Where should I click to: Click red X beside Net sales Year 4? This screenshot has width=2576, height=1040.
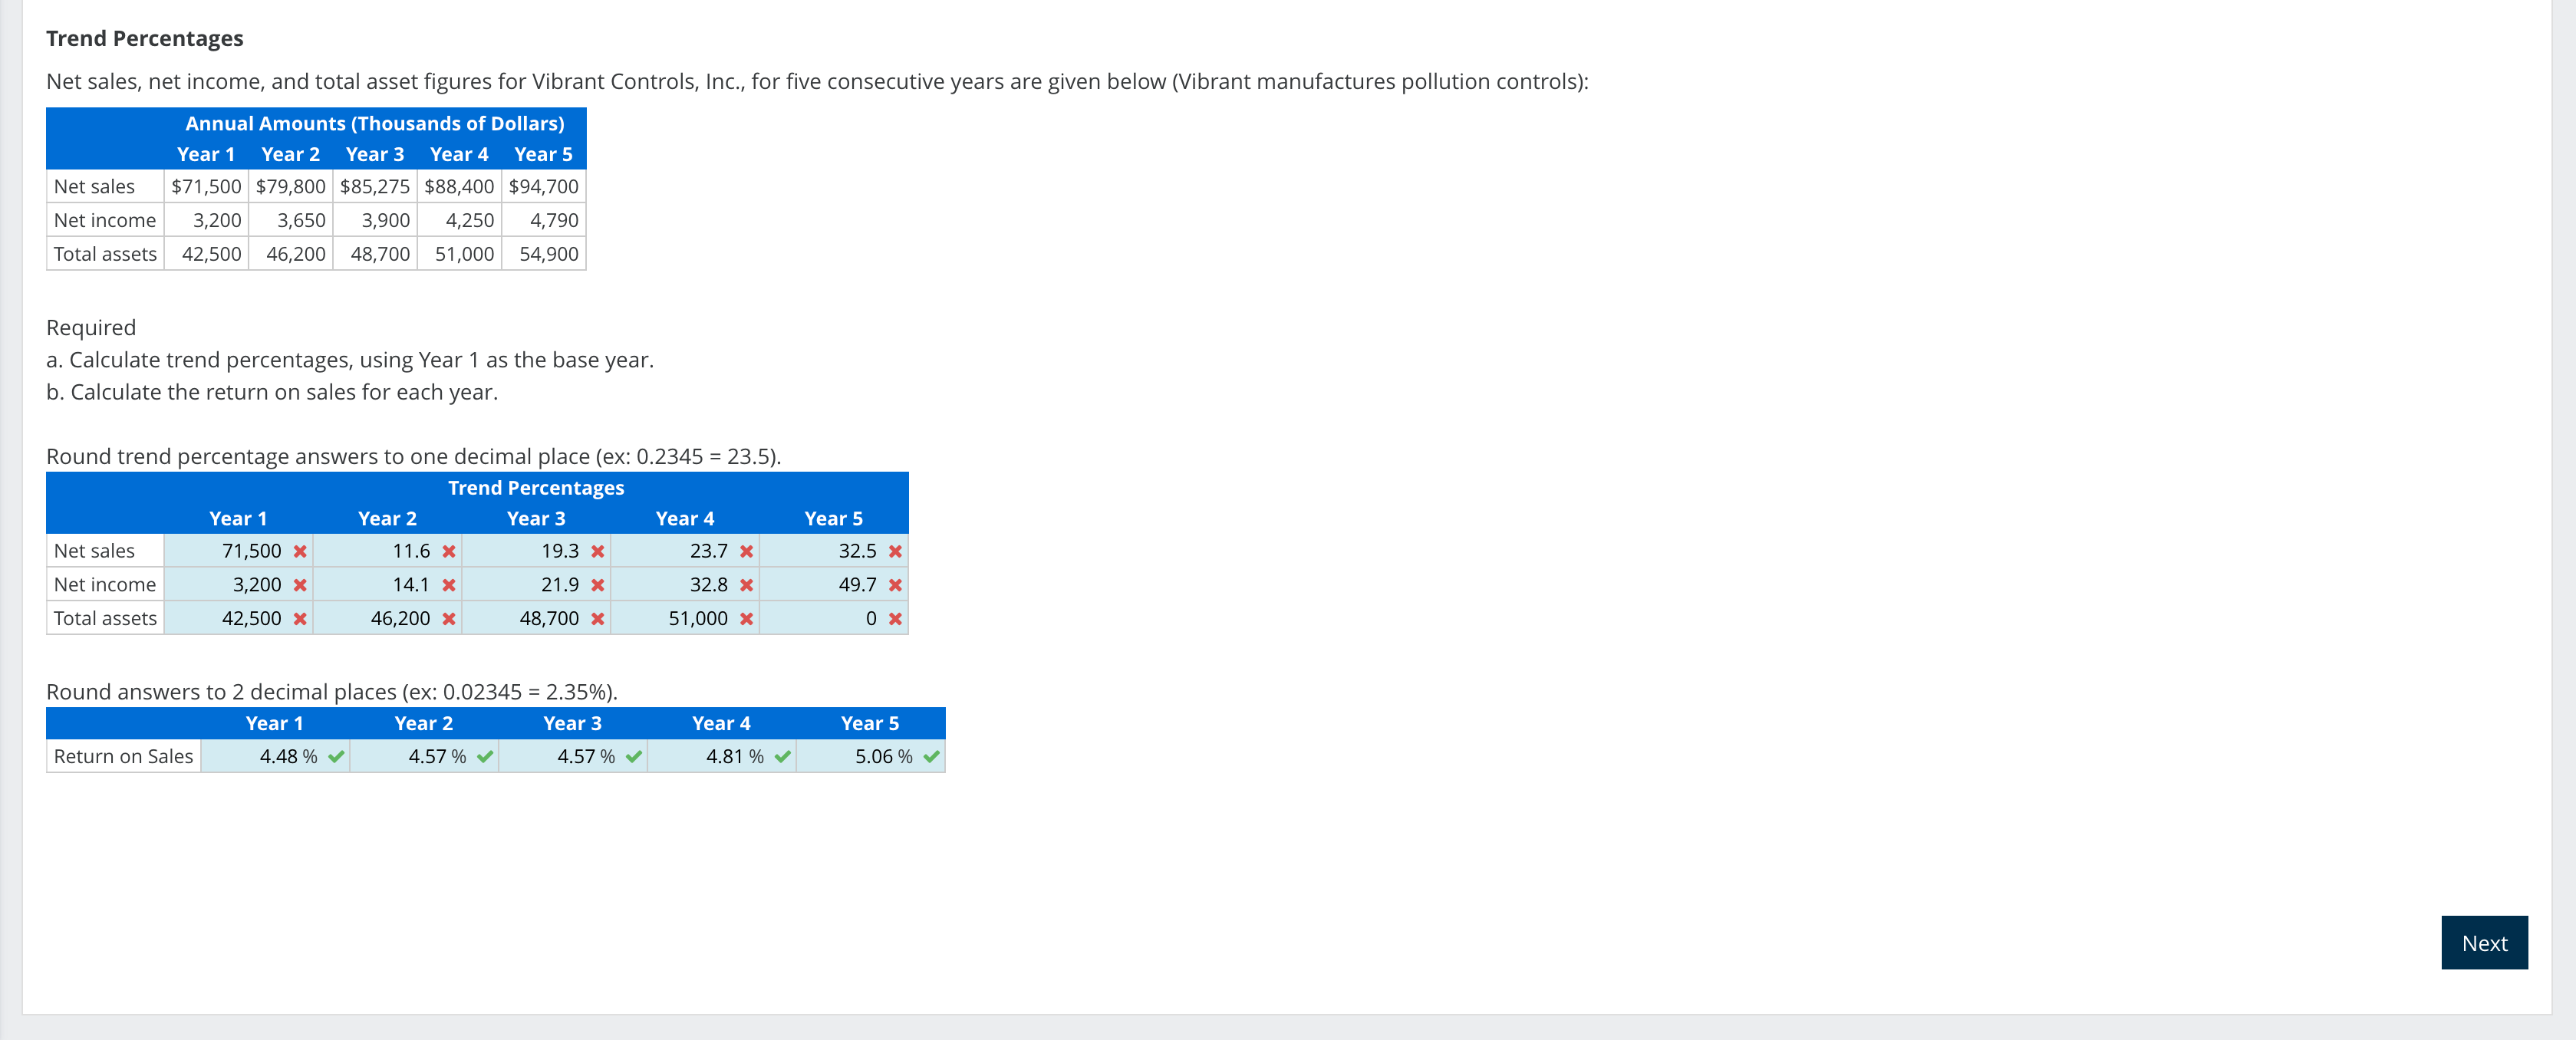(746, 551)
